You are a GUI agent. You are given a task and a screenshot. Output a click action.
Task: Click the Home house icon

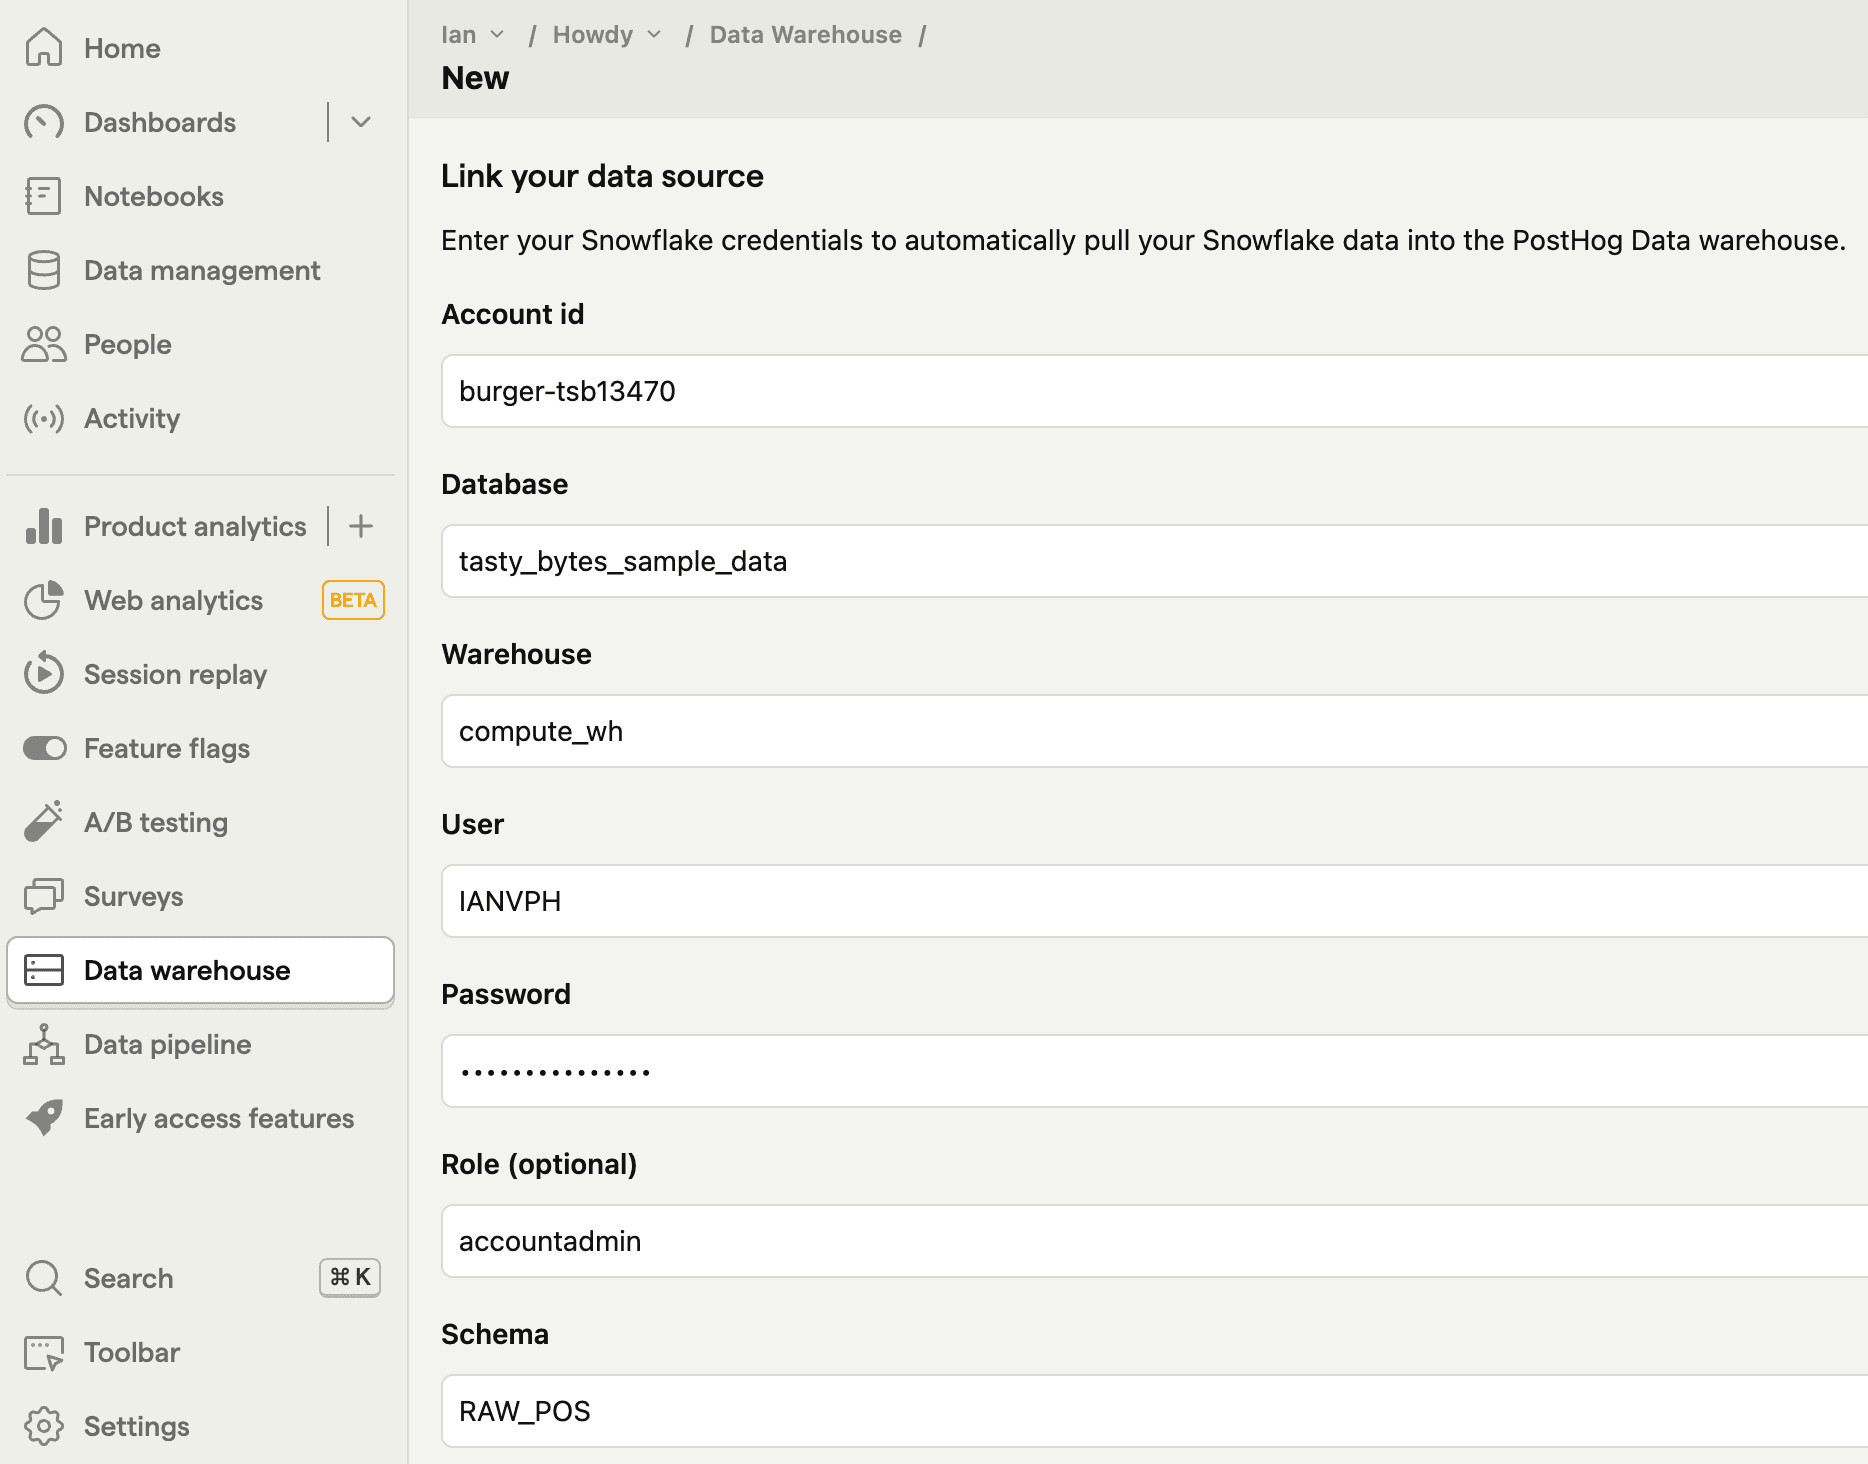(x=43, y=48)
